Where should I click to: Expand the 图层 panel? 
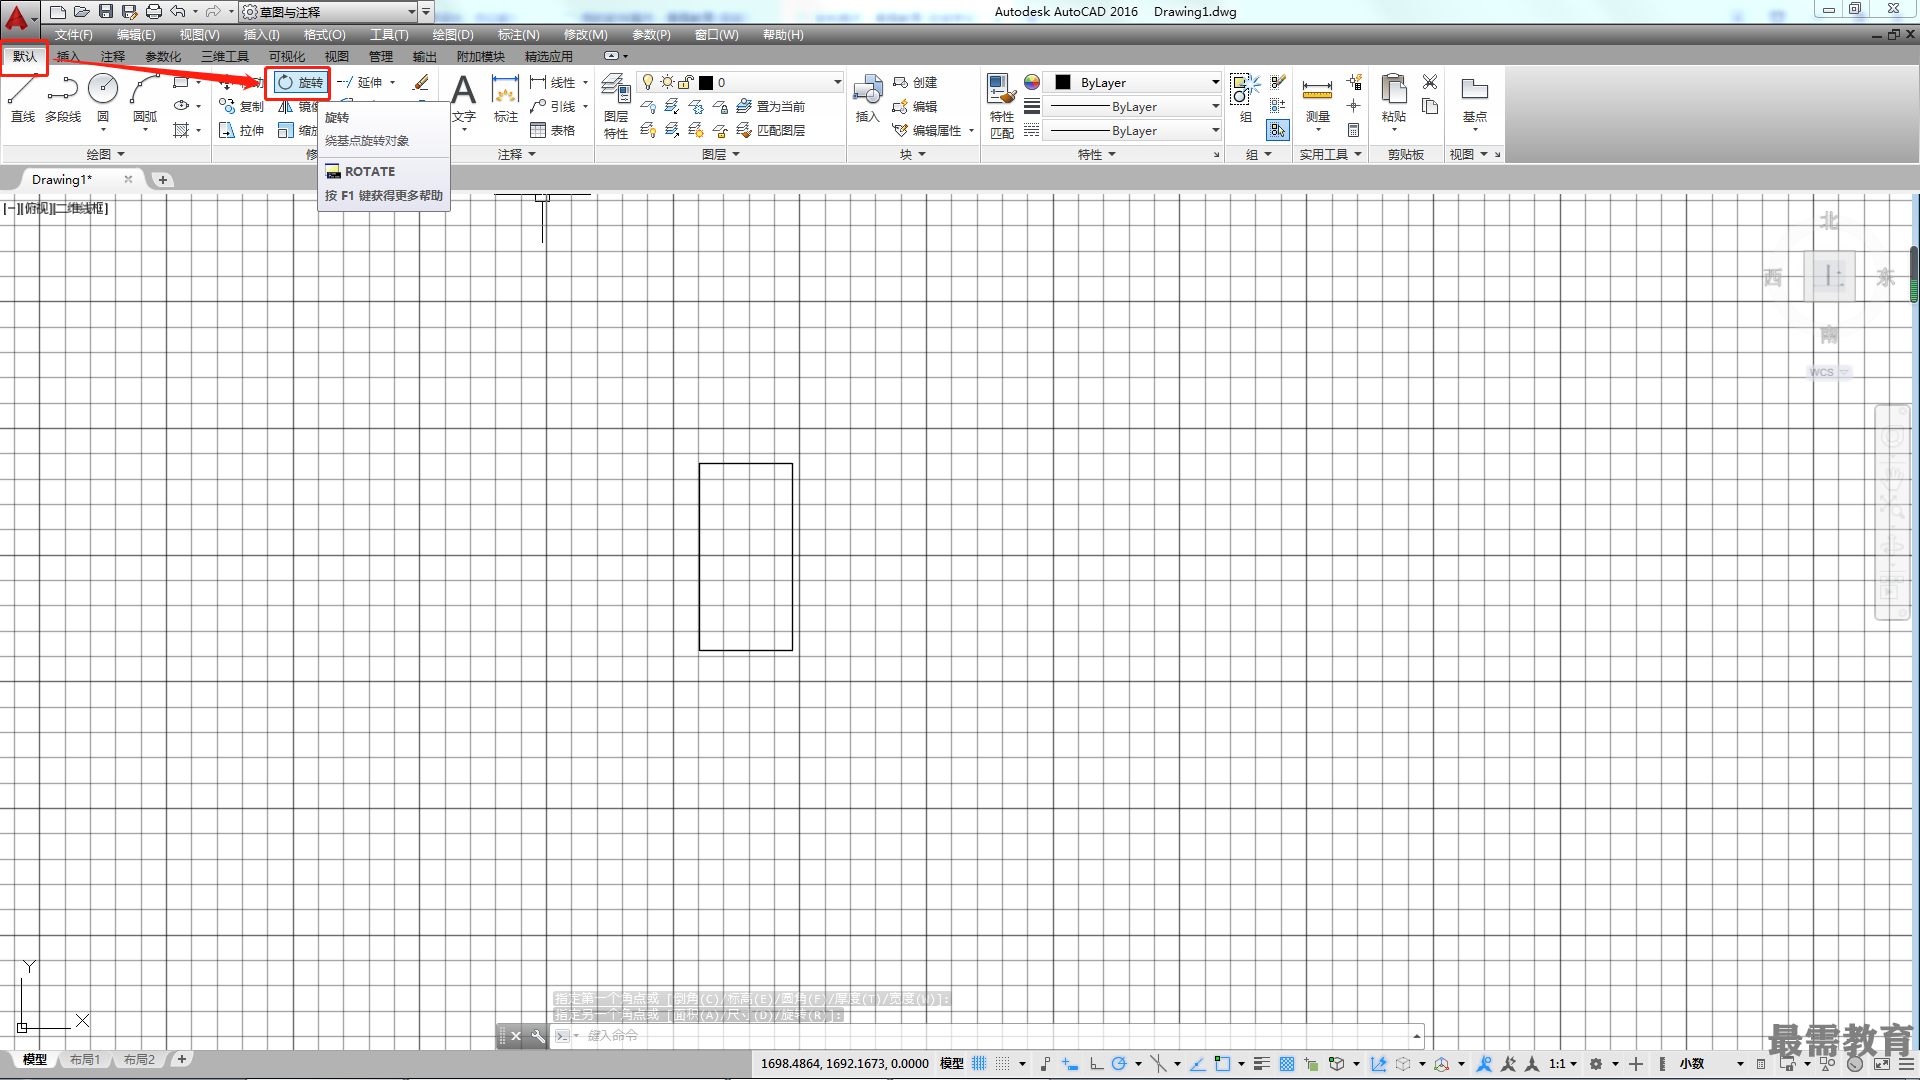coord(721,154)
